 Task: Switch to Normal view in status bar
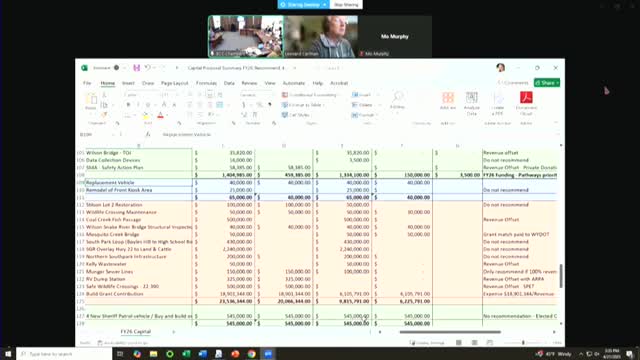[459, 342]
